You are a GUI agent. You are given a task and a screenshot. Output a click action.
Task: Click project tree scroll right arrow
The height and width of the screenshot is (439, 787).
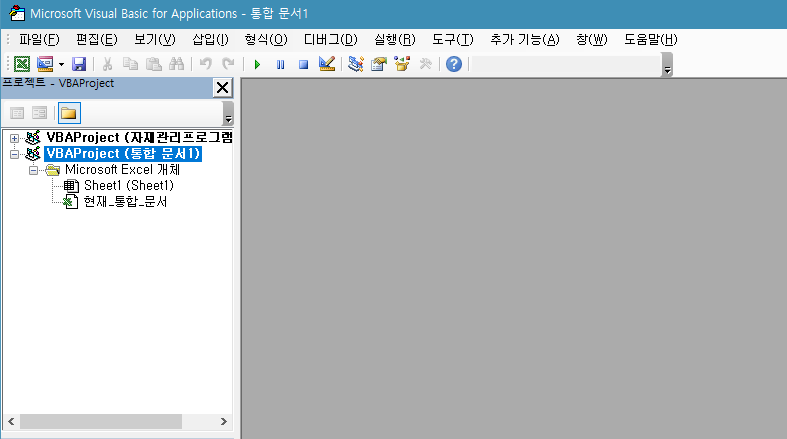(224, 421)
